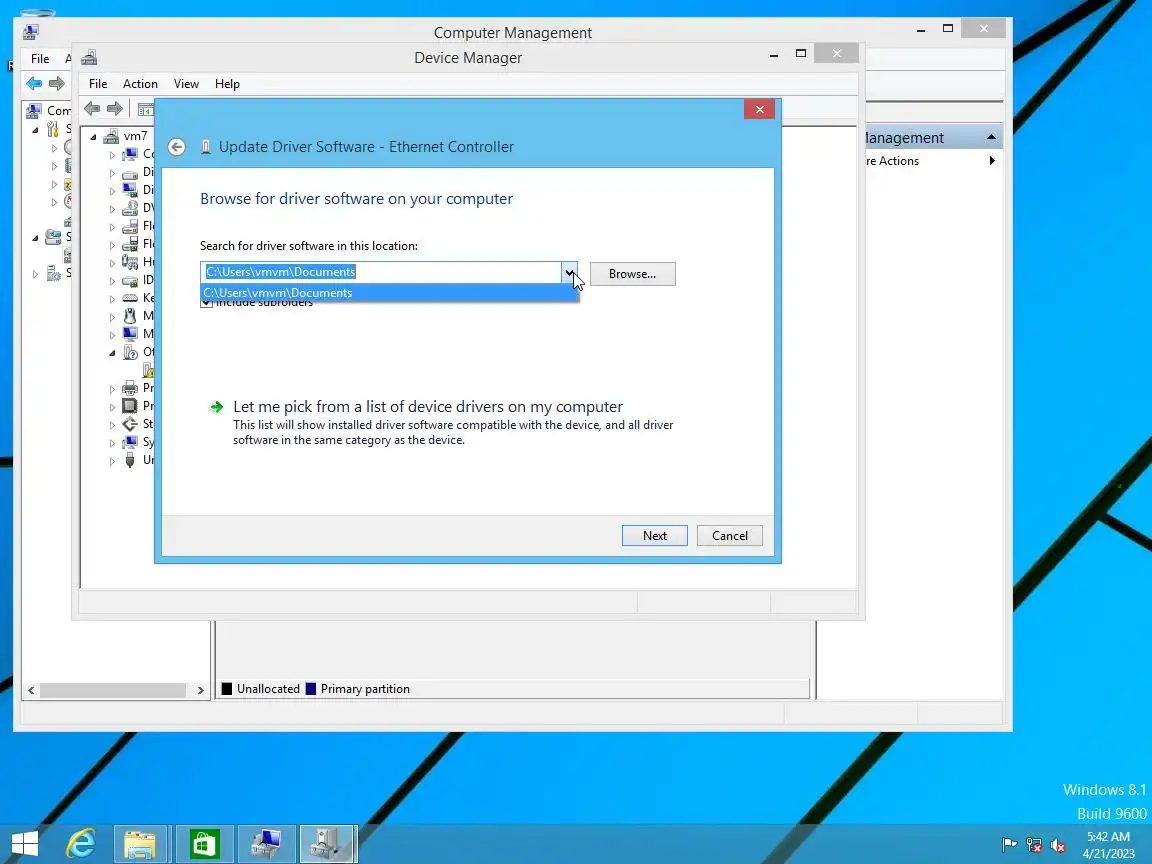Click the Ethernet Controller device icon in dialog title
The width and height of the screenshot is (1152, 864).
(206, 147)
